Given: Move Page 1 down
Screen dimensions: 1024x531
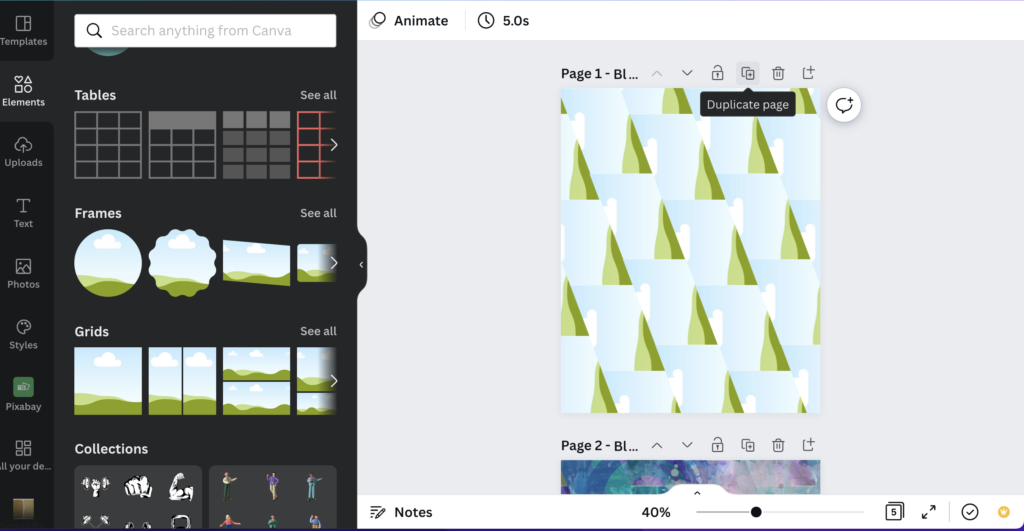Looking at the screenshot, I should (687, 73).
